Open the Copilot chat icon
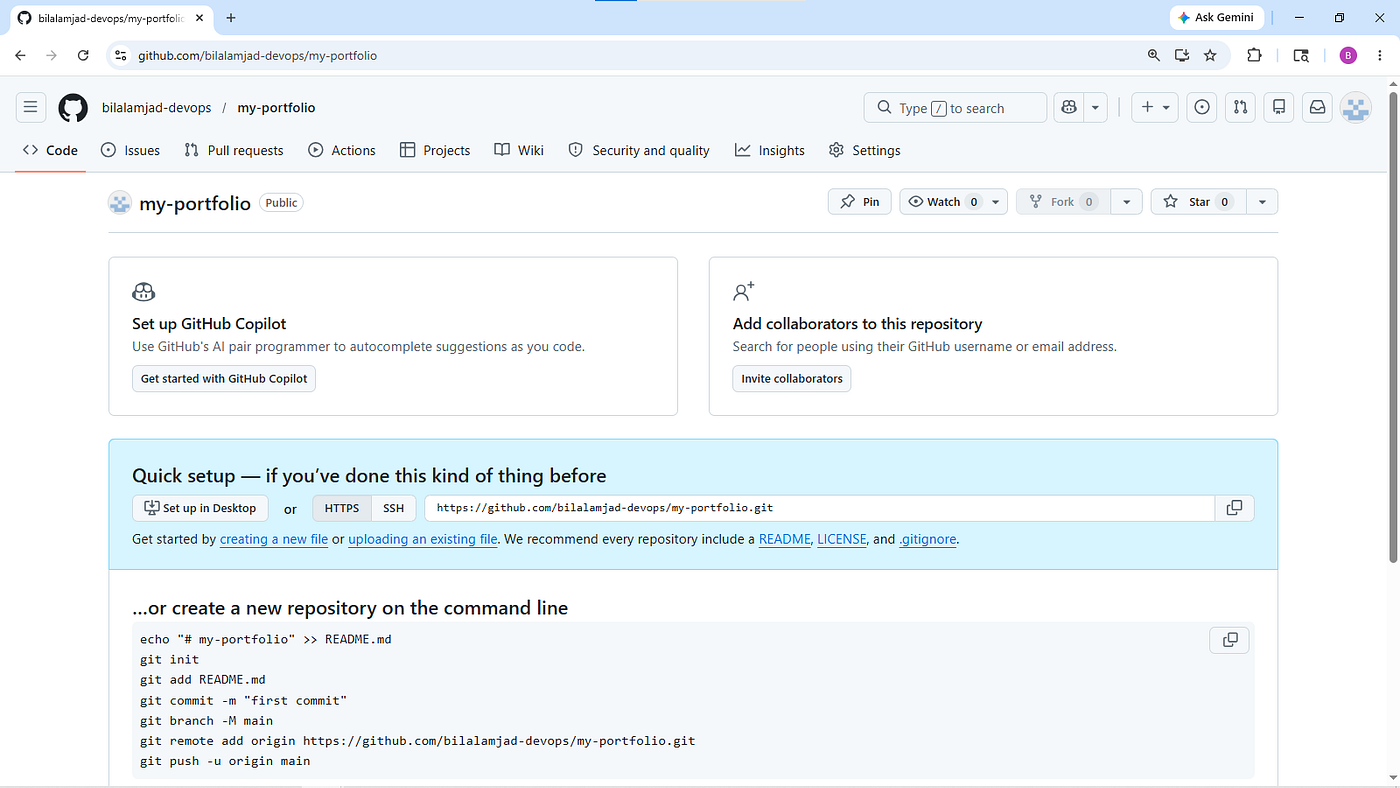Viewport: 1400px width, 788px height. coord(1069,108)
